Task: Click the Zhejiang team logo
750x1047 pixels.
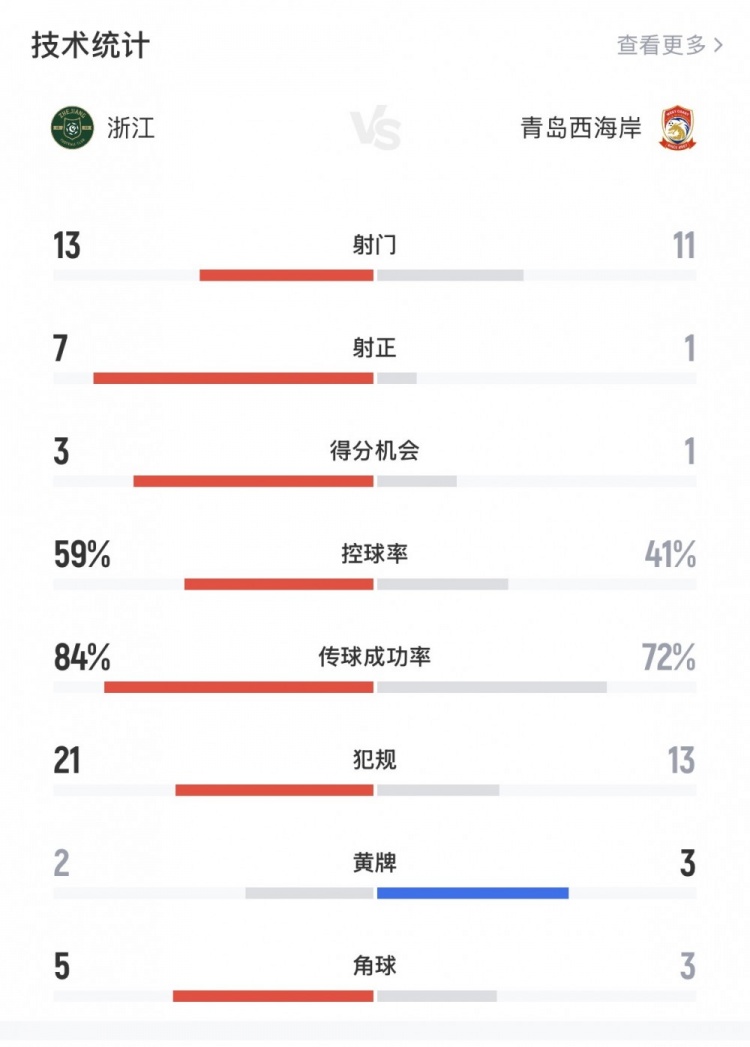Action: (72, 128)
